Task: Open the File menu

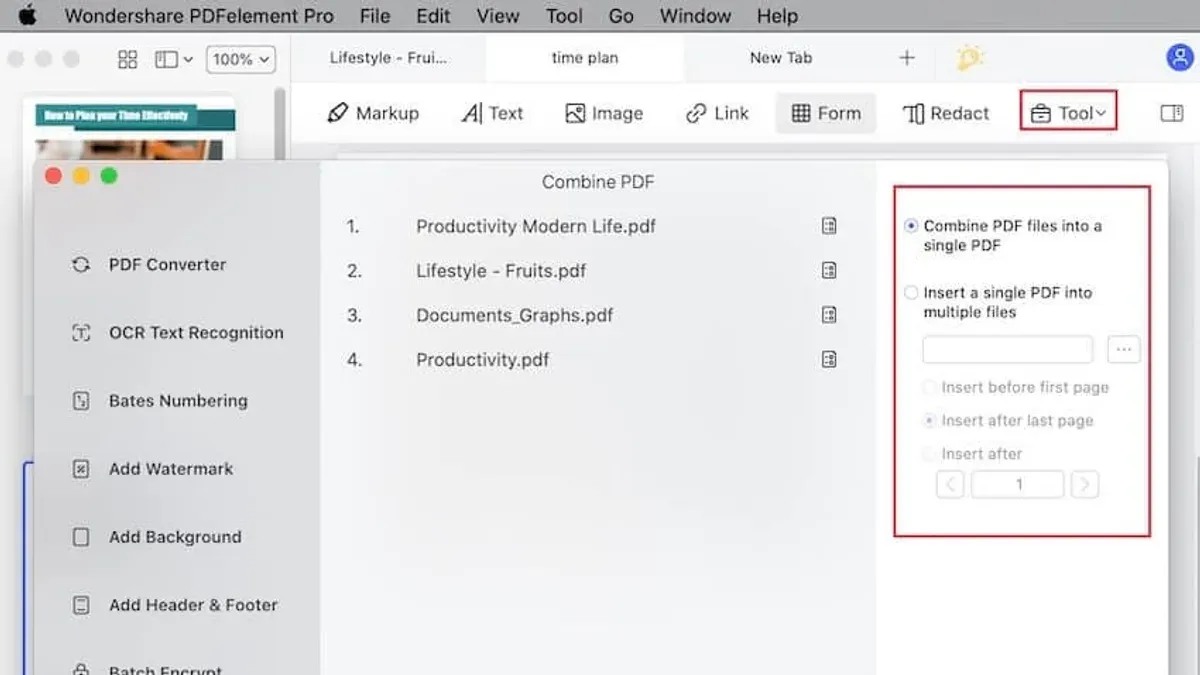Action: pos(375,16)
